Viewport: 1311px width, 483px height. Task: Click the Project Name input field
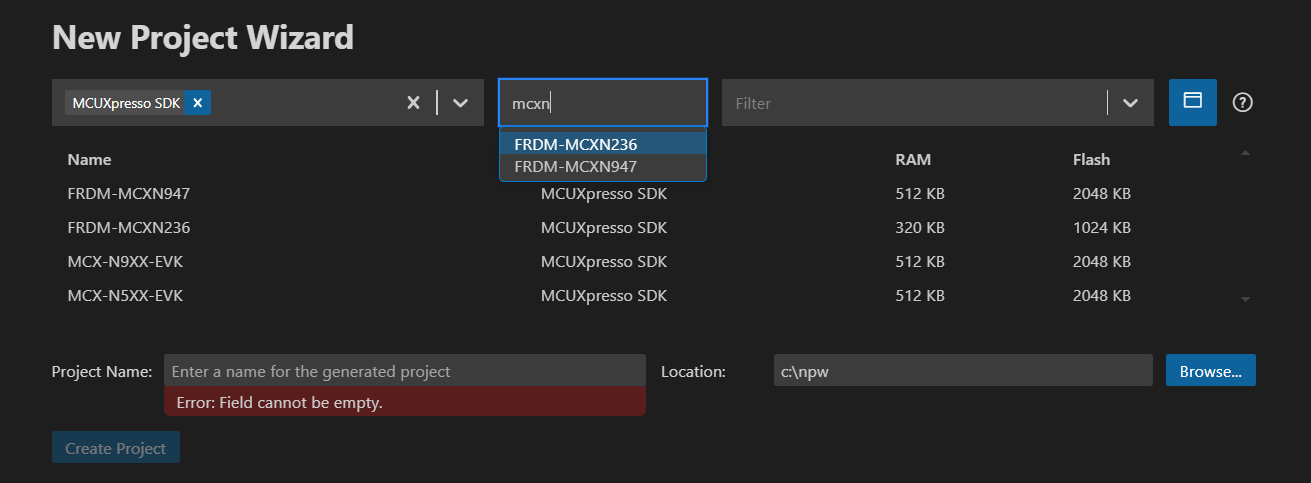[404, 371]
